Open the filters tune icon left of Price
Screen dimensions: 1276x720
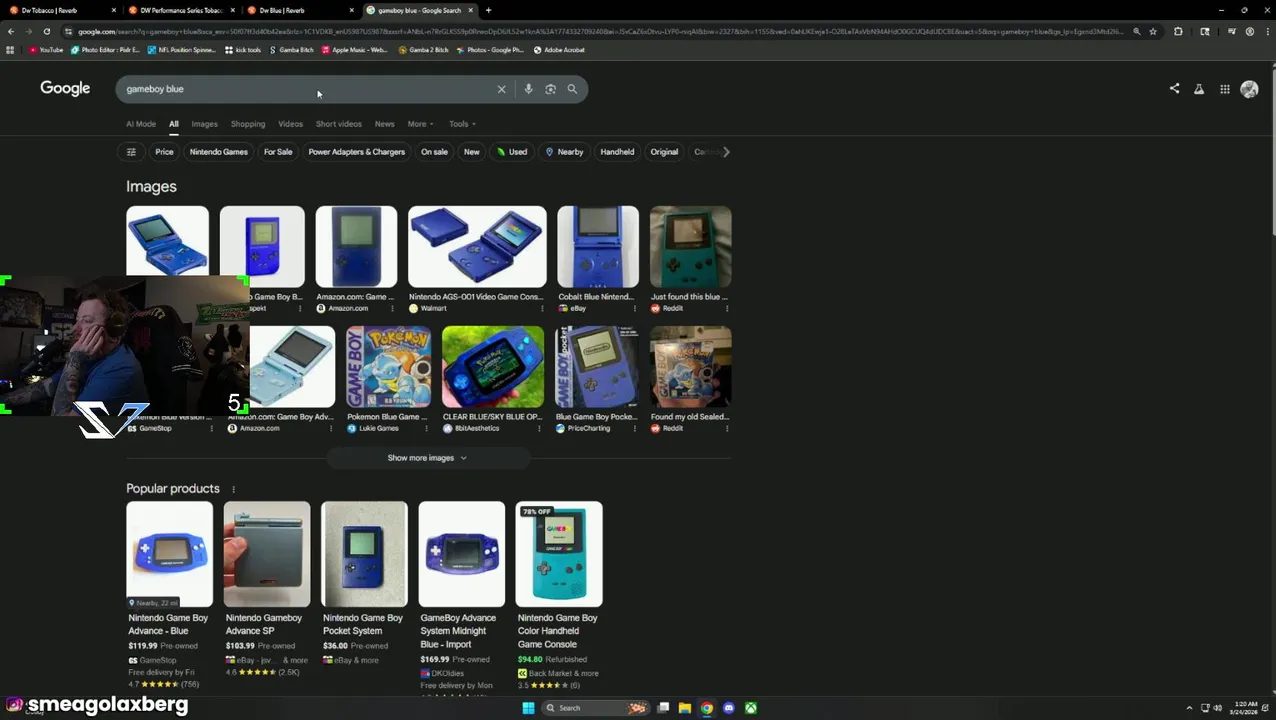[131, 152]
